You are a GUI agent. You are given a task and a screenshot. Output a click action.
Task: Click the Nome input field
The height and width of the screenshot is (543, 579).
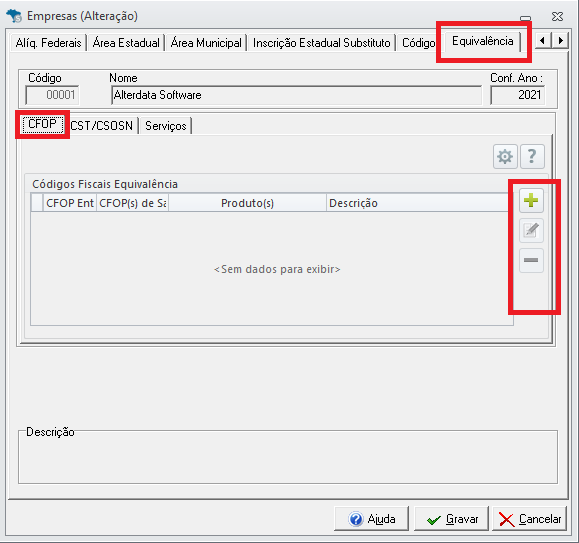coord(296,95)
